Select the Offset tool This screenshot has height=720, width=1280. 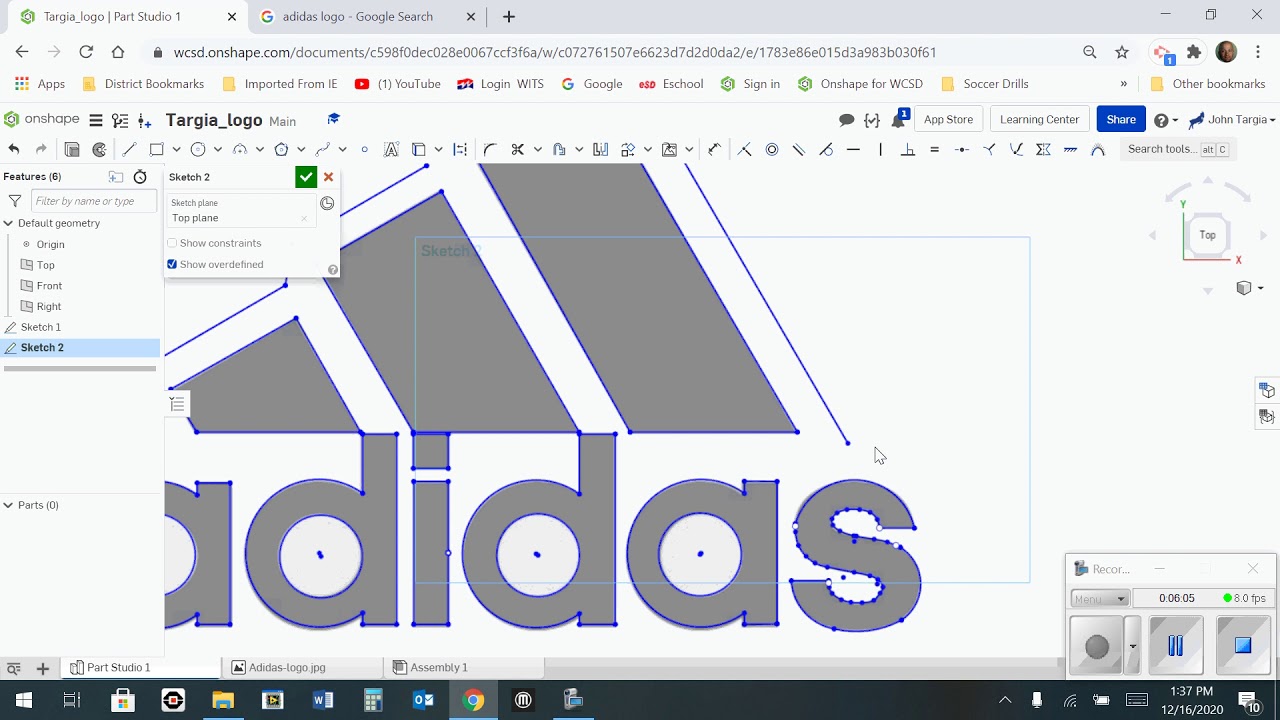(559, 149)
